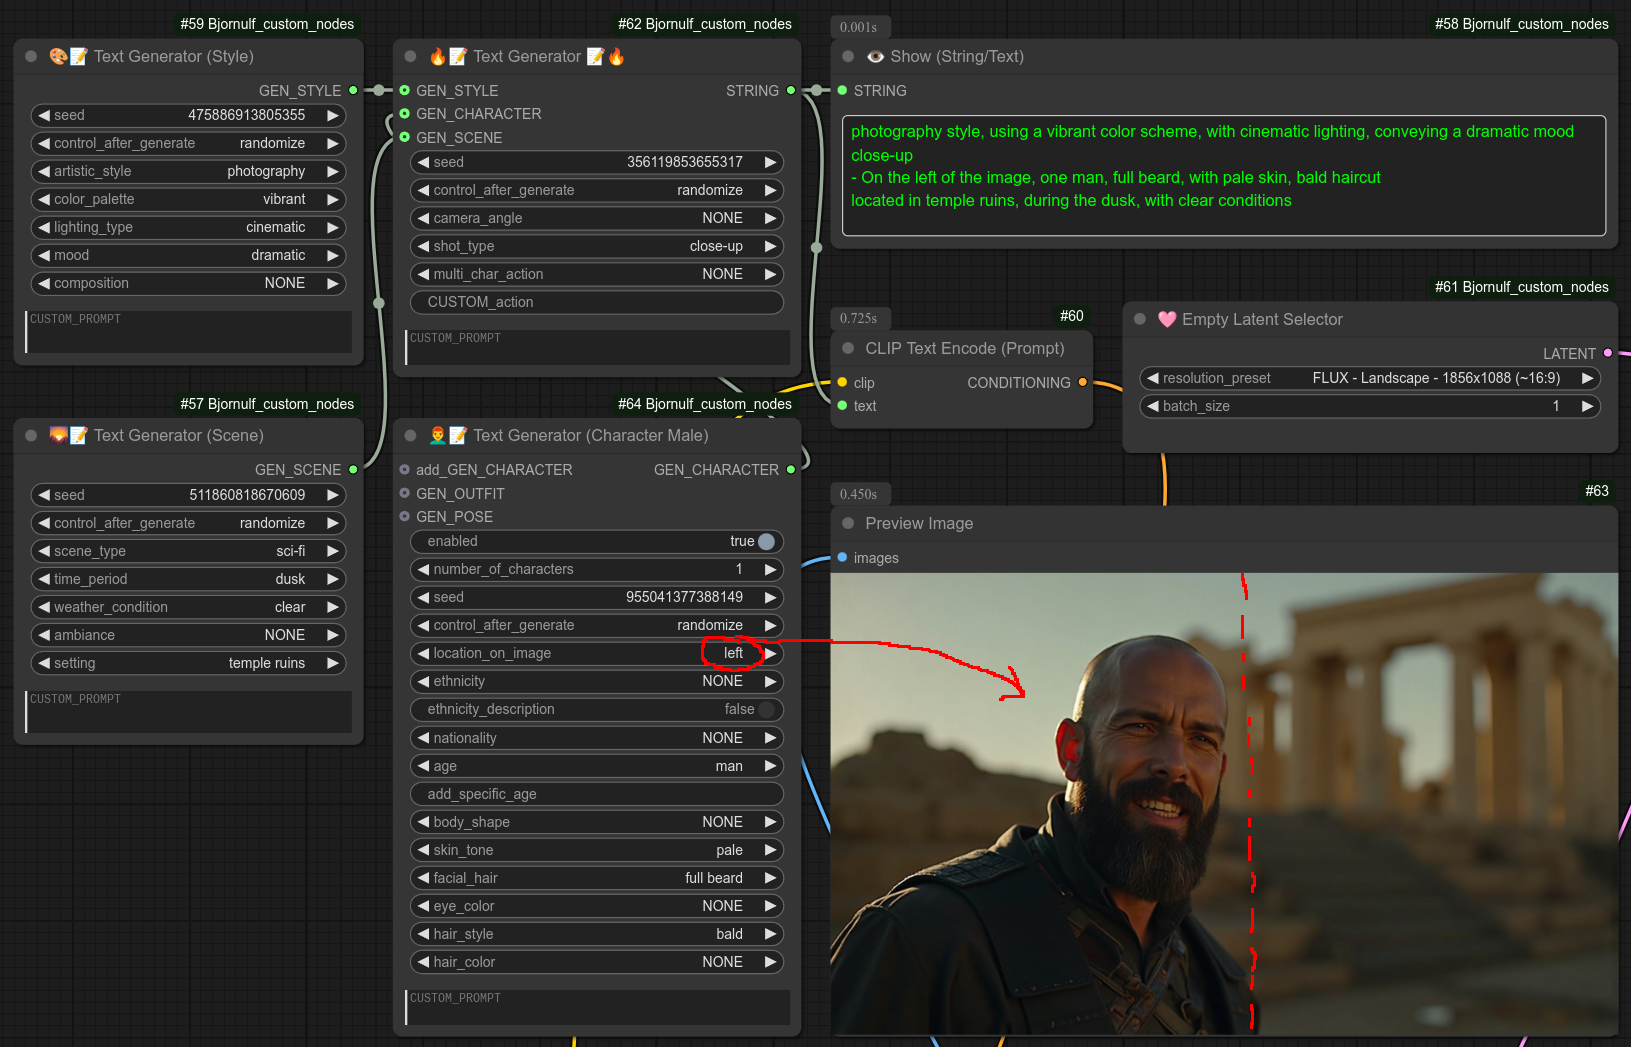This screenshot has width=1631, height=1047.
Task: Click the GEN_CHARACTER input port on Text Generator
Action: coord(405,114)
